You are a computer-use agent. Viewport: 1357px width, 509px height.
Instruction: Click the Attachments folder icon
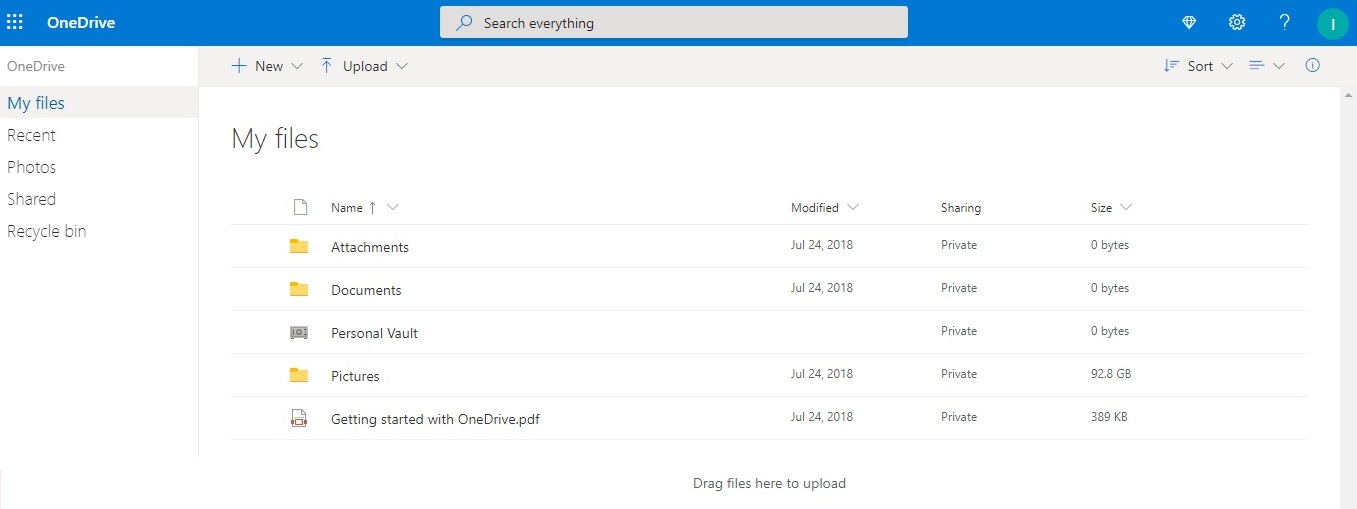tap(298, 246)
